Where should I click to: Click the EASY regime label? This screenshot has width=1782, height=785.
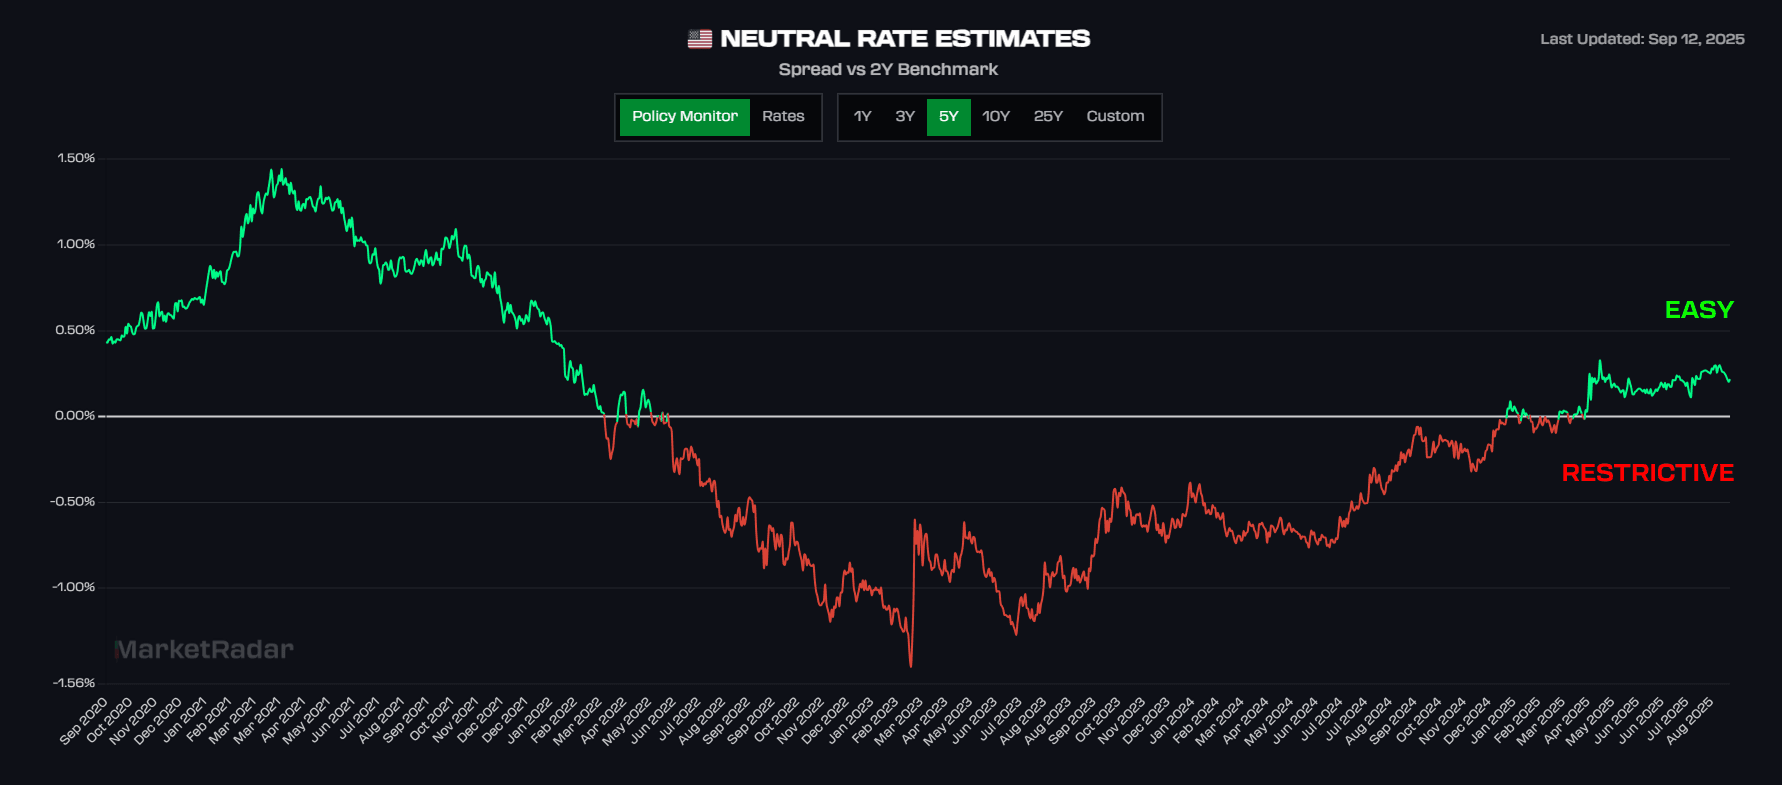[x=1697, y=310]
